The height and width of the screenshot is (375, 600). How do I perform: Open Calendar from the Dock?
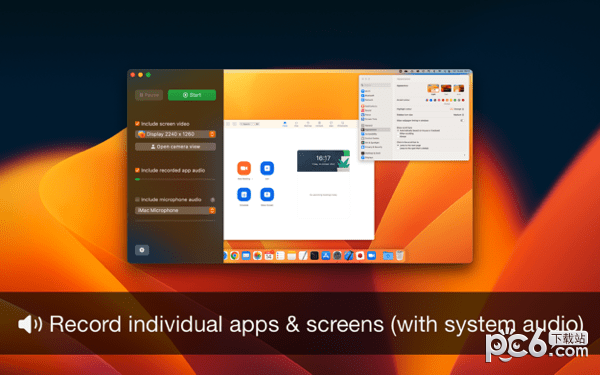point(269,256)
